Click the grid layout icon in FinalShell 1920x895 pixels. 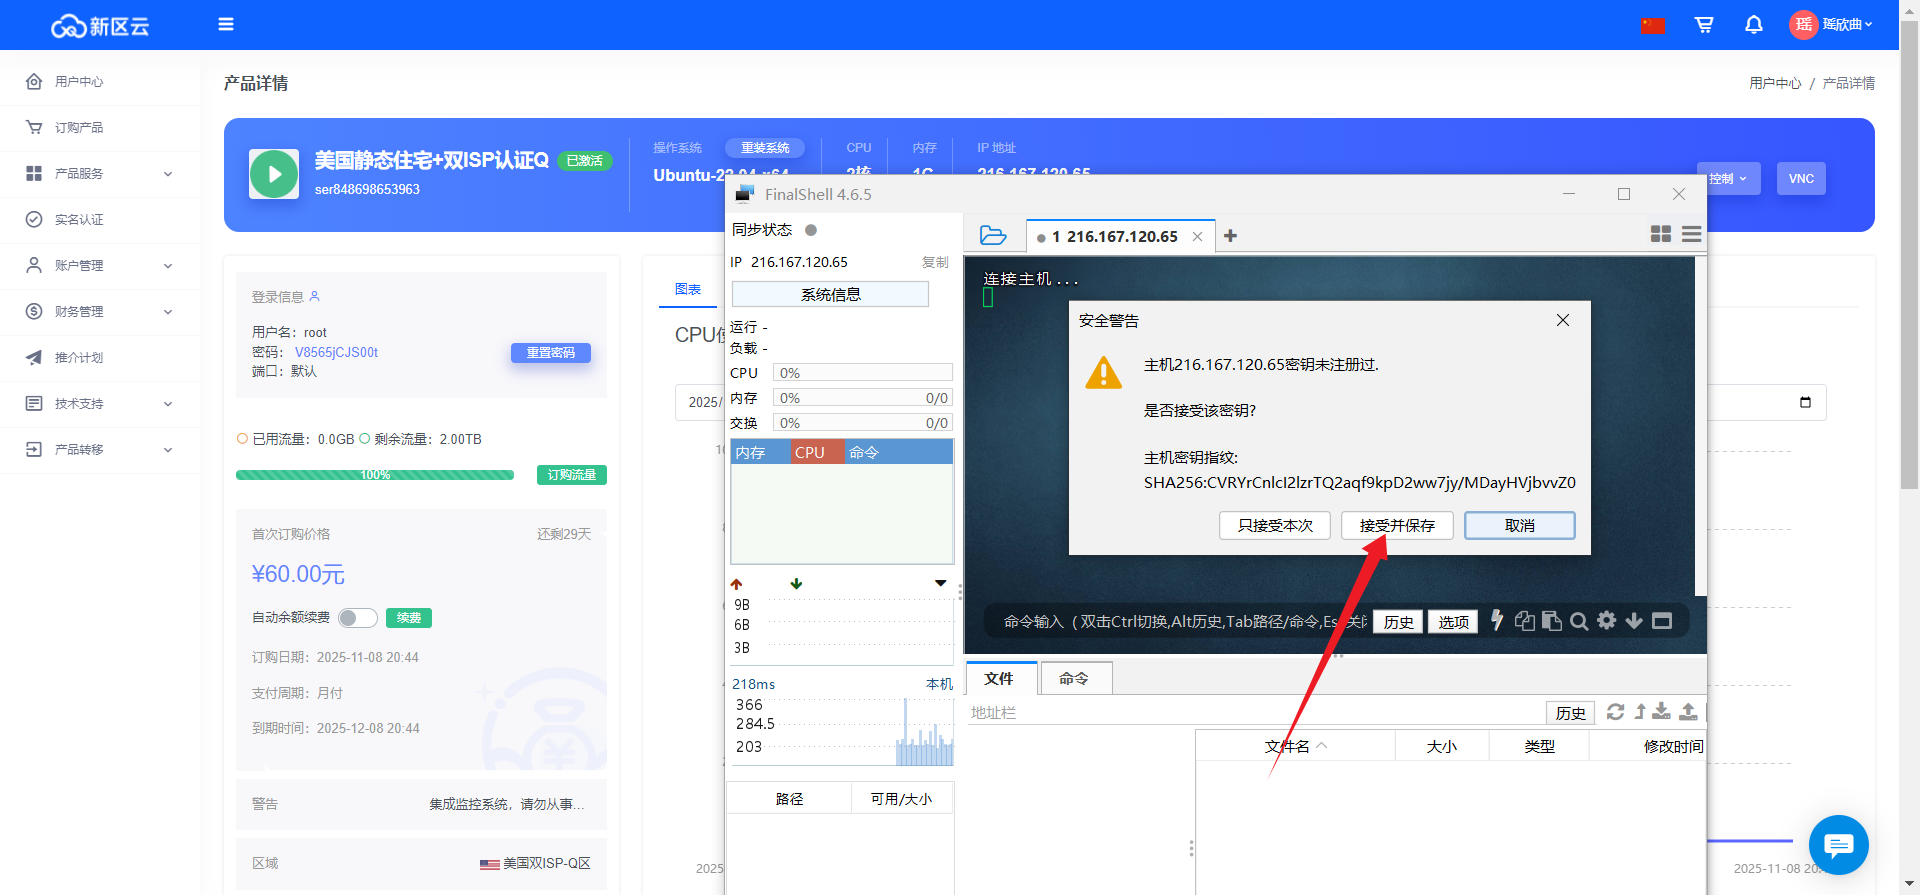pos(1660,234)
